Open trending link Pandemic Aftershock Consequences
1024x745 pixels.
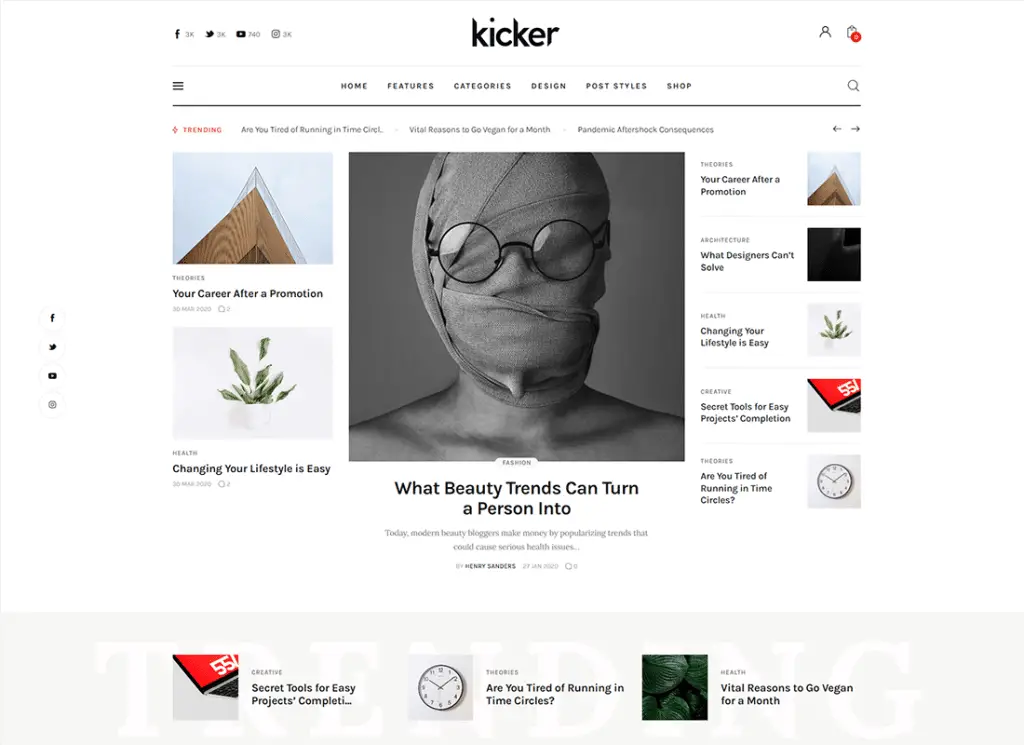click(x=645, y=129)
